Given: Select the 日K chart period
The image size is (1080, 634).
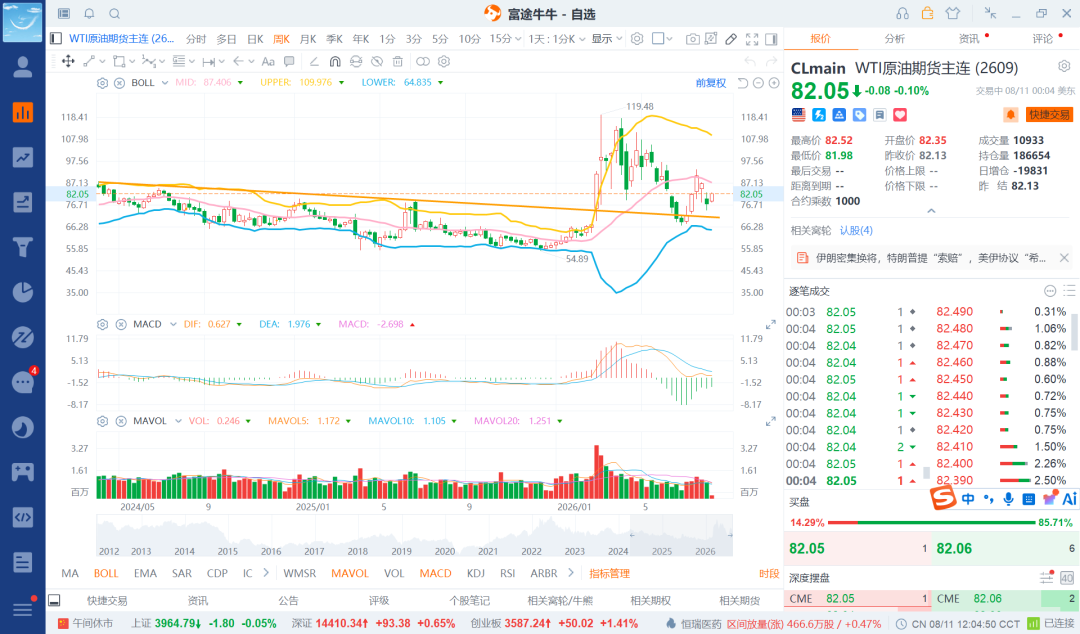Looking at the screenshot, I should point(255,39).
